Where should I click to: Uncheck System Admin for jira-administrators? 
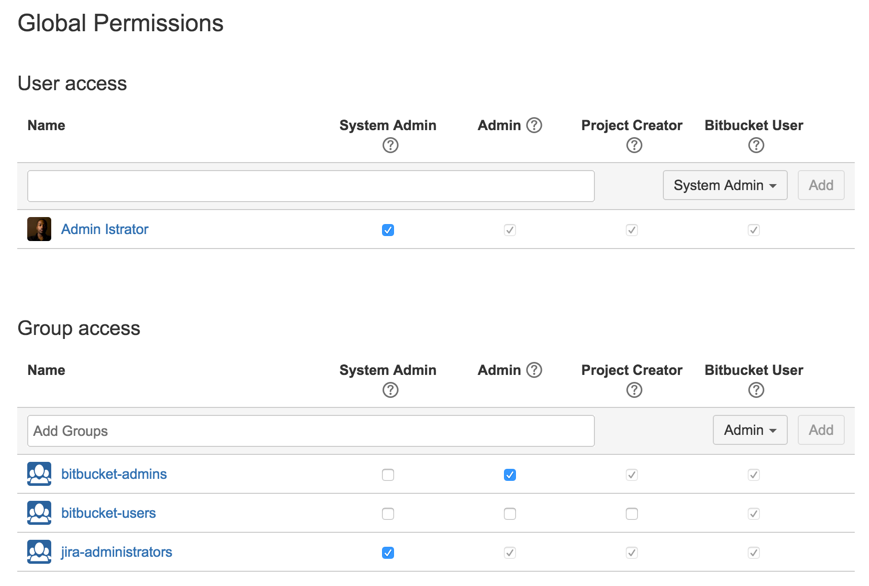388,553
